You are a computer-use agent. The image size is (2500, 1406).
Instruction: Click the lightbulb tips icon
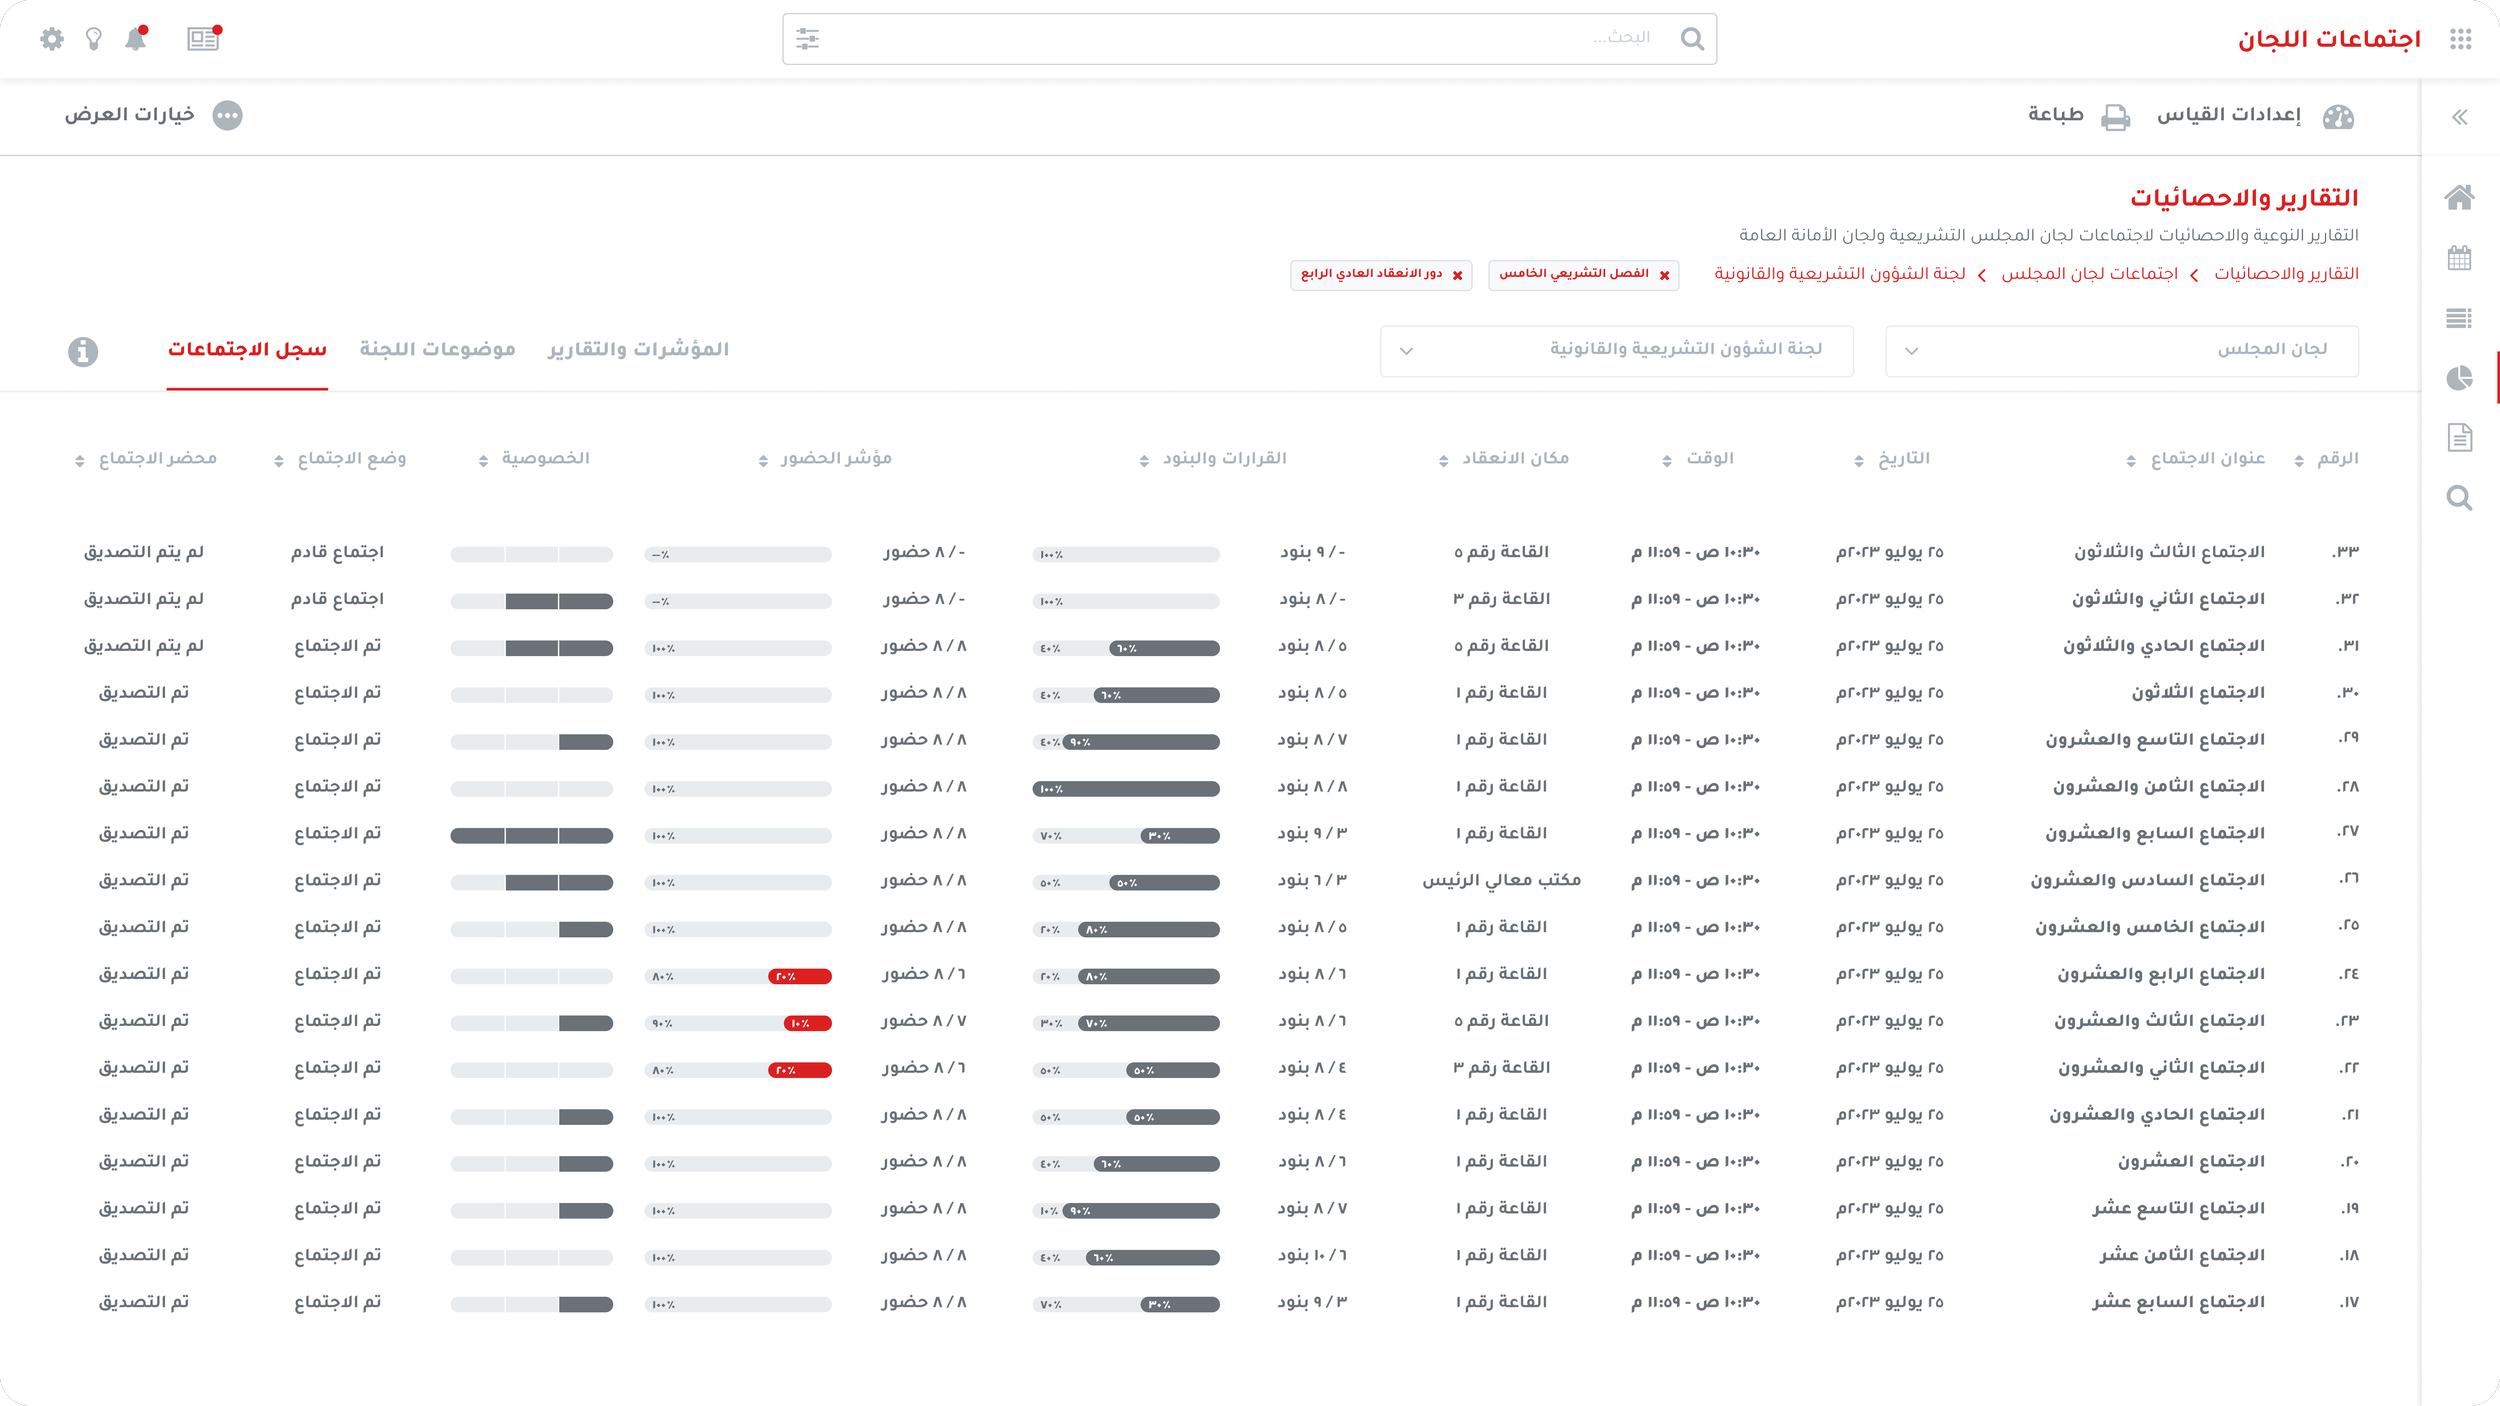[x=94, y=39]
